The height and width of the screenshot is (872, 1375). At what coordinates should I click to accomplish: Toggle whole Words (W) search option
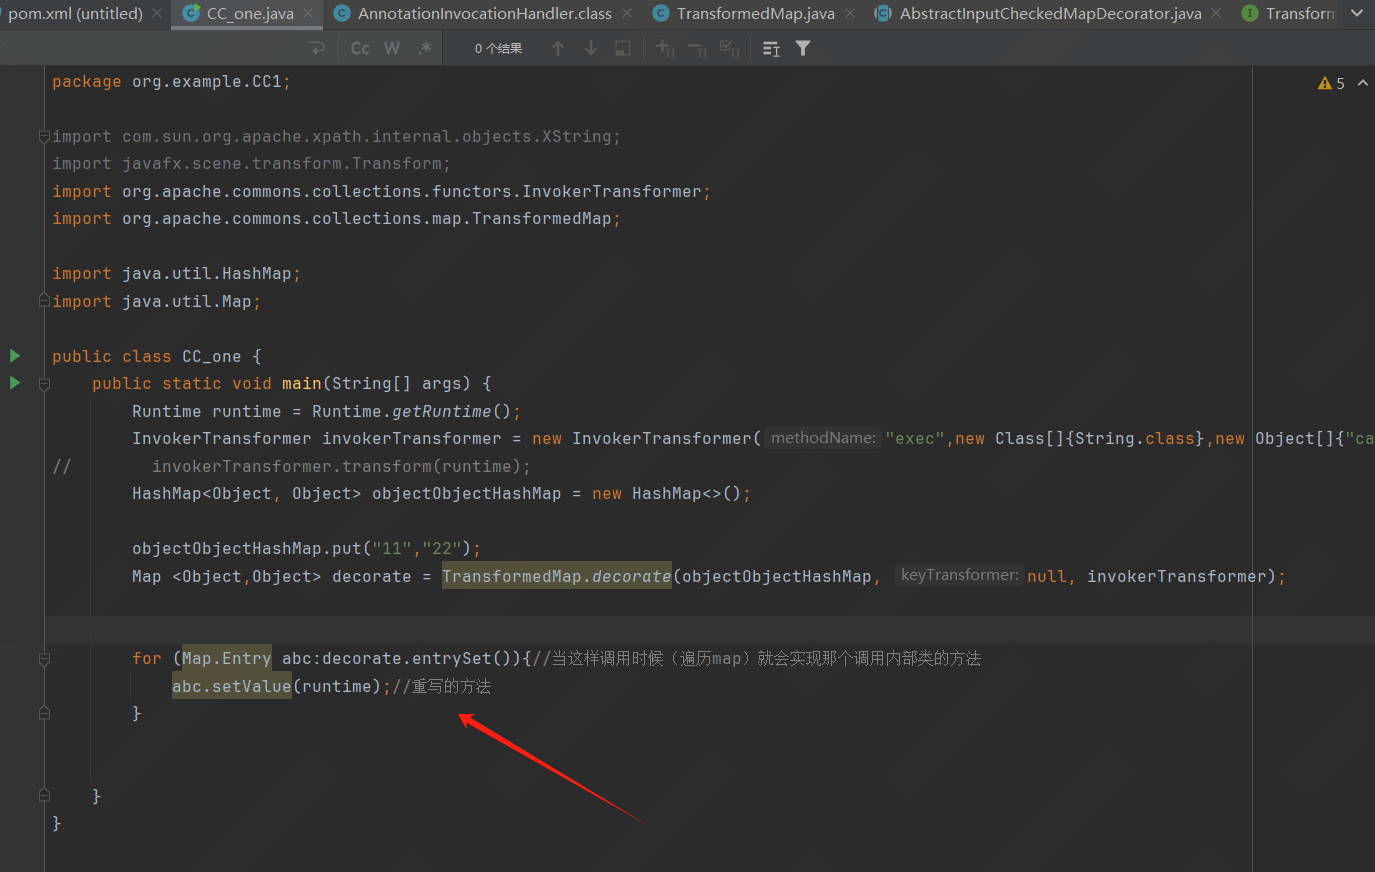coord(392,48)
